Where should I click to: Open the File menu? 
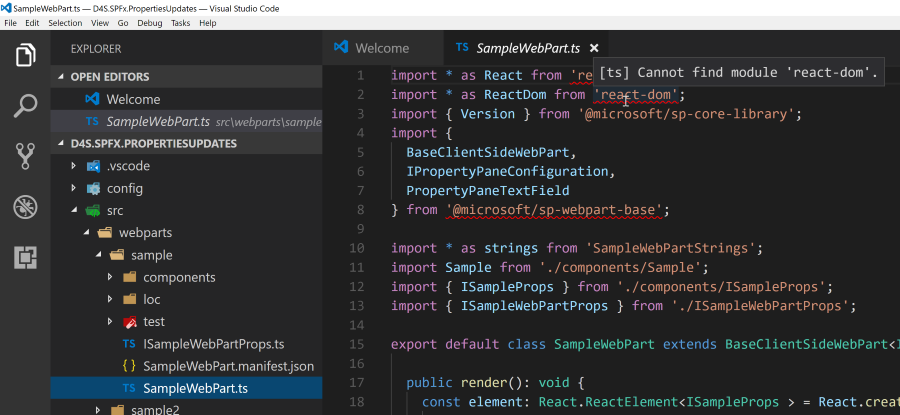click(10, 23)
